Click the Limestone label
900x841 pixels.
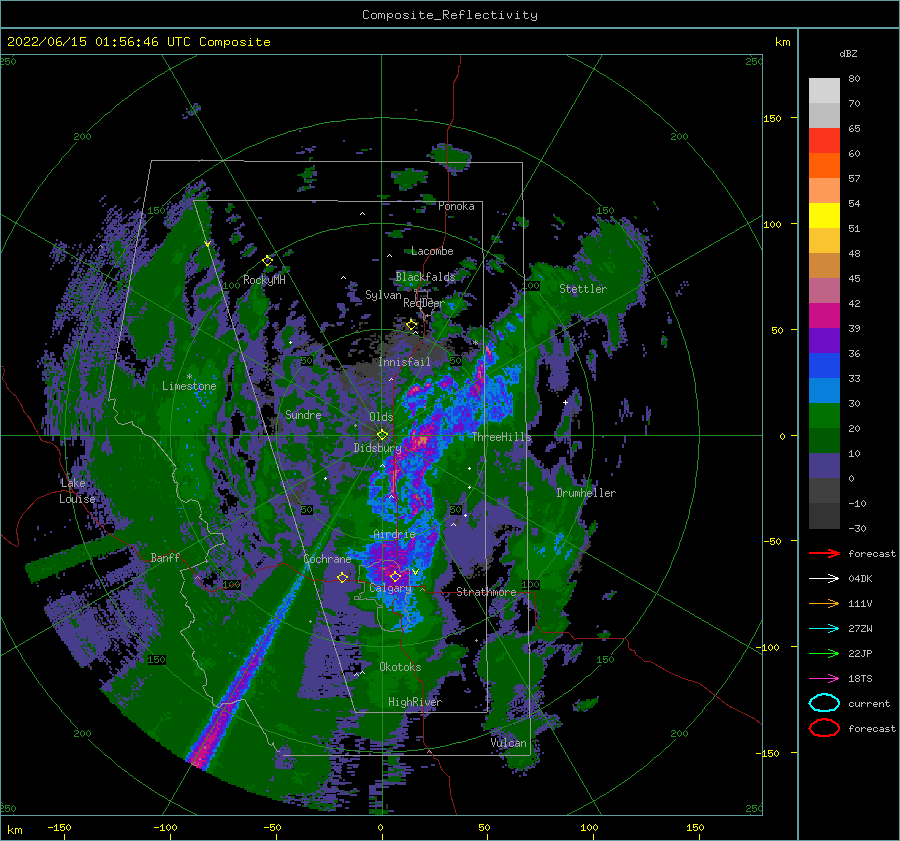189,386
